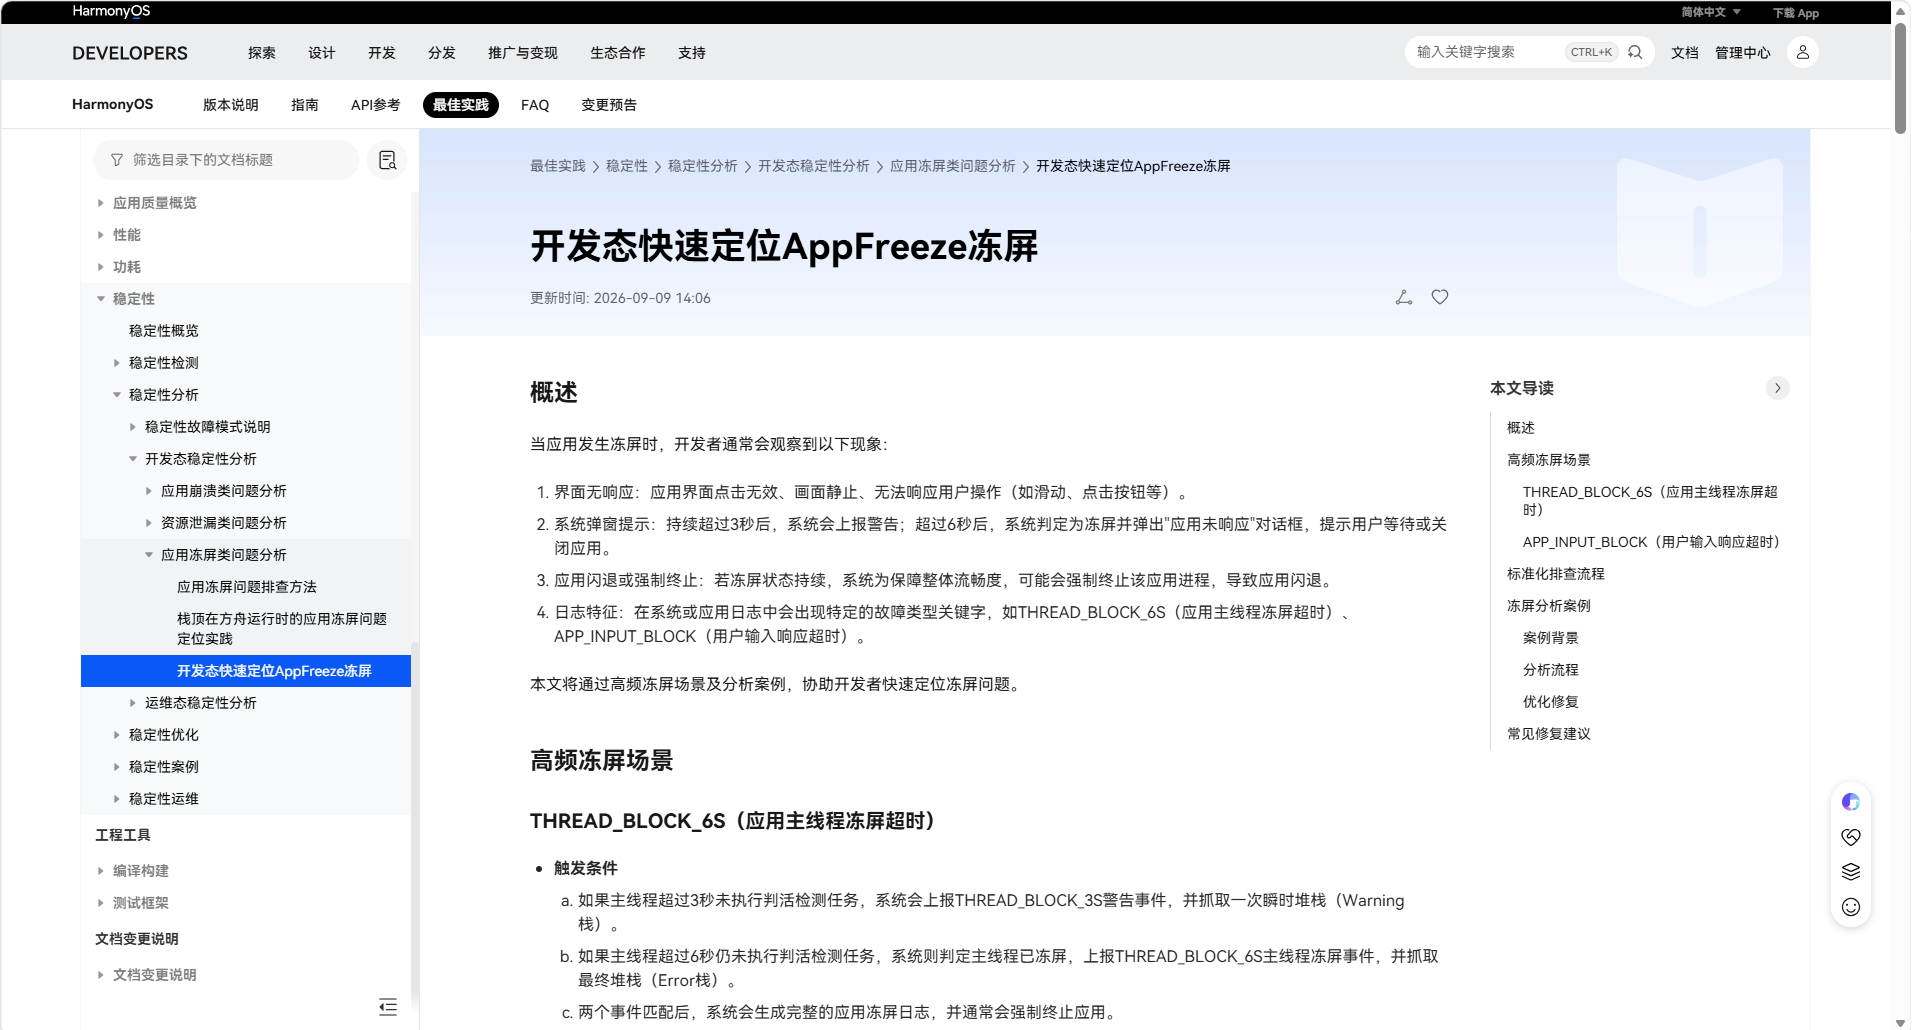Click the edit feedback pencil icon
Screen dimensions: 1915x1030
click(1404, 297)
